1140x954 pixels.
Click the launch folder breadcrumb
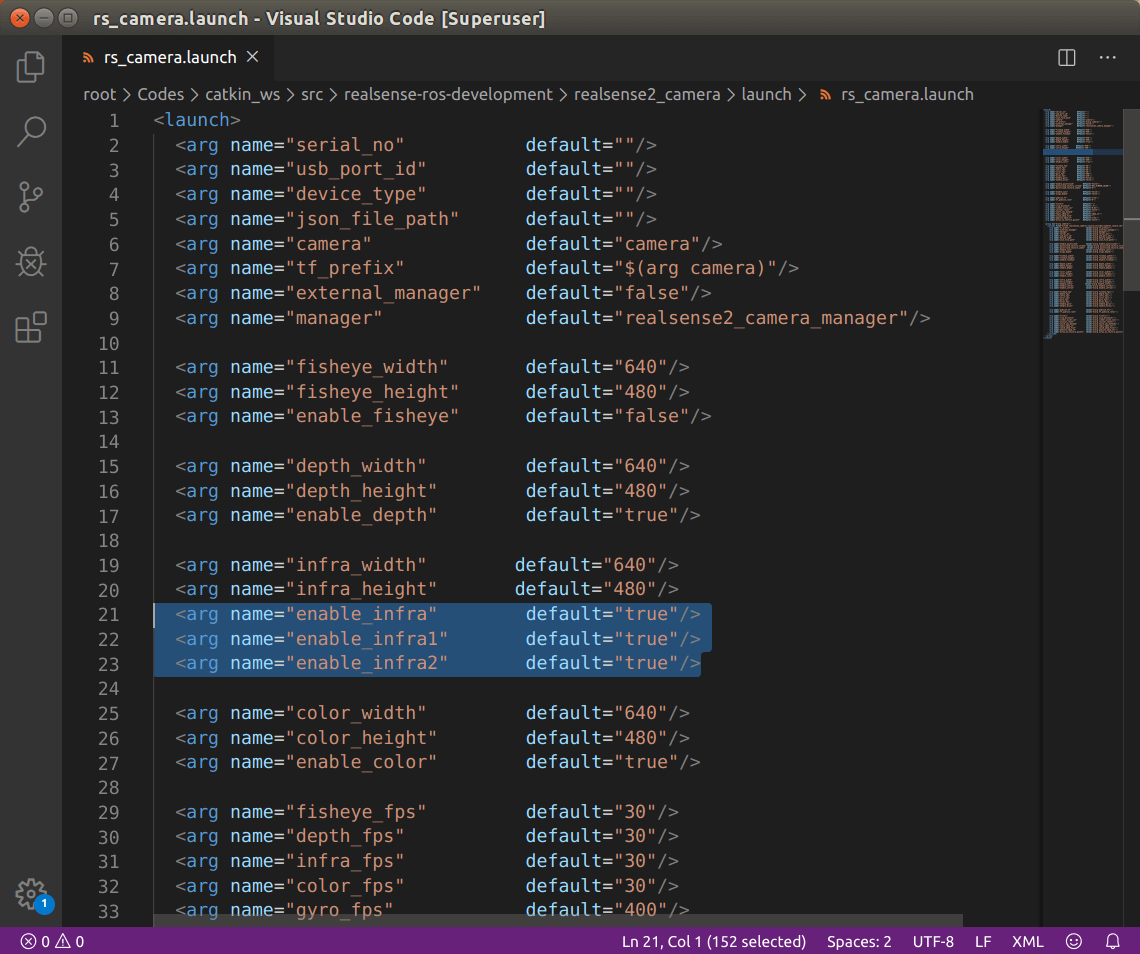click(766, 95)
